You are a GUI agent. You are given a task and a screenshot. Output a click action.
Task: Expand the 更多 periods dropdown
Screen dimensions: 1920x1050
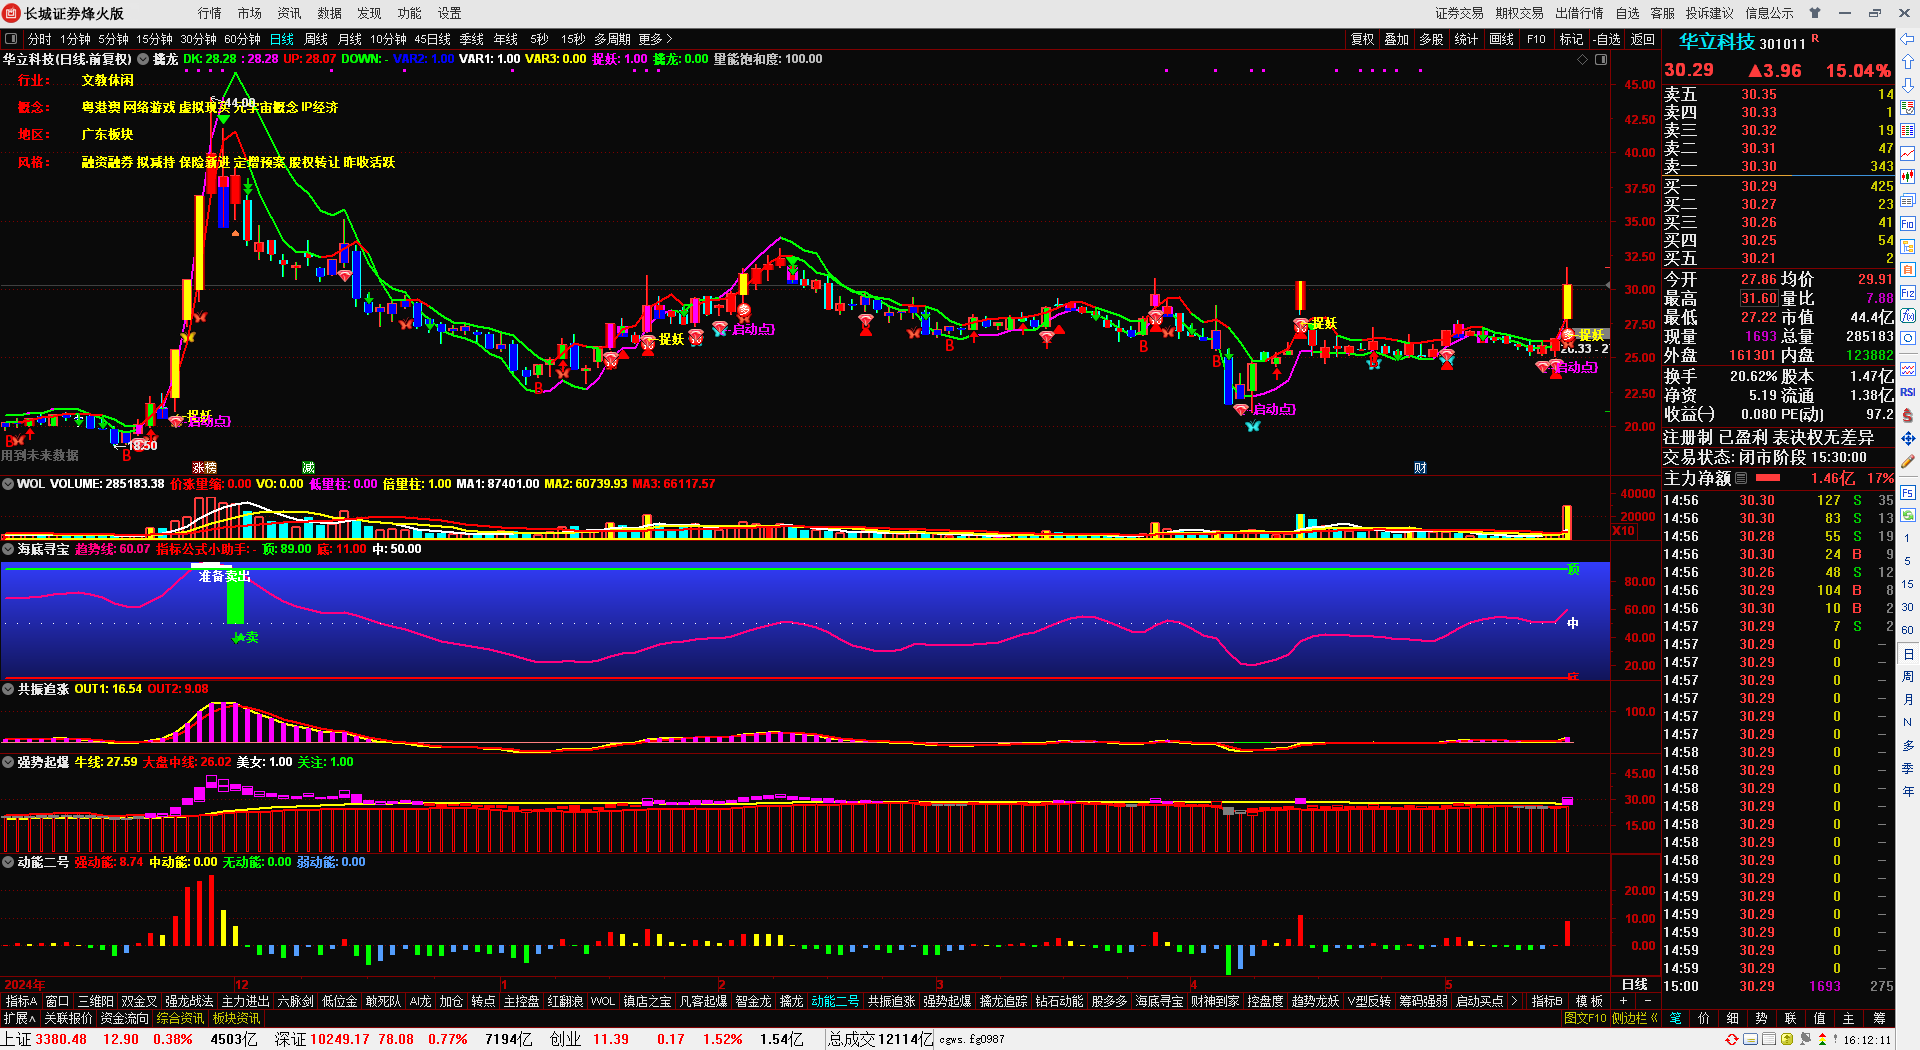click(655, 39)
